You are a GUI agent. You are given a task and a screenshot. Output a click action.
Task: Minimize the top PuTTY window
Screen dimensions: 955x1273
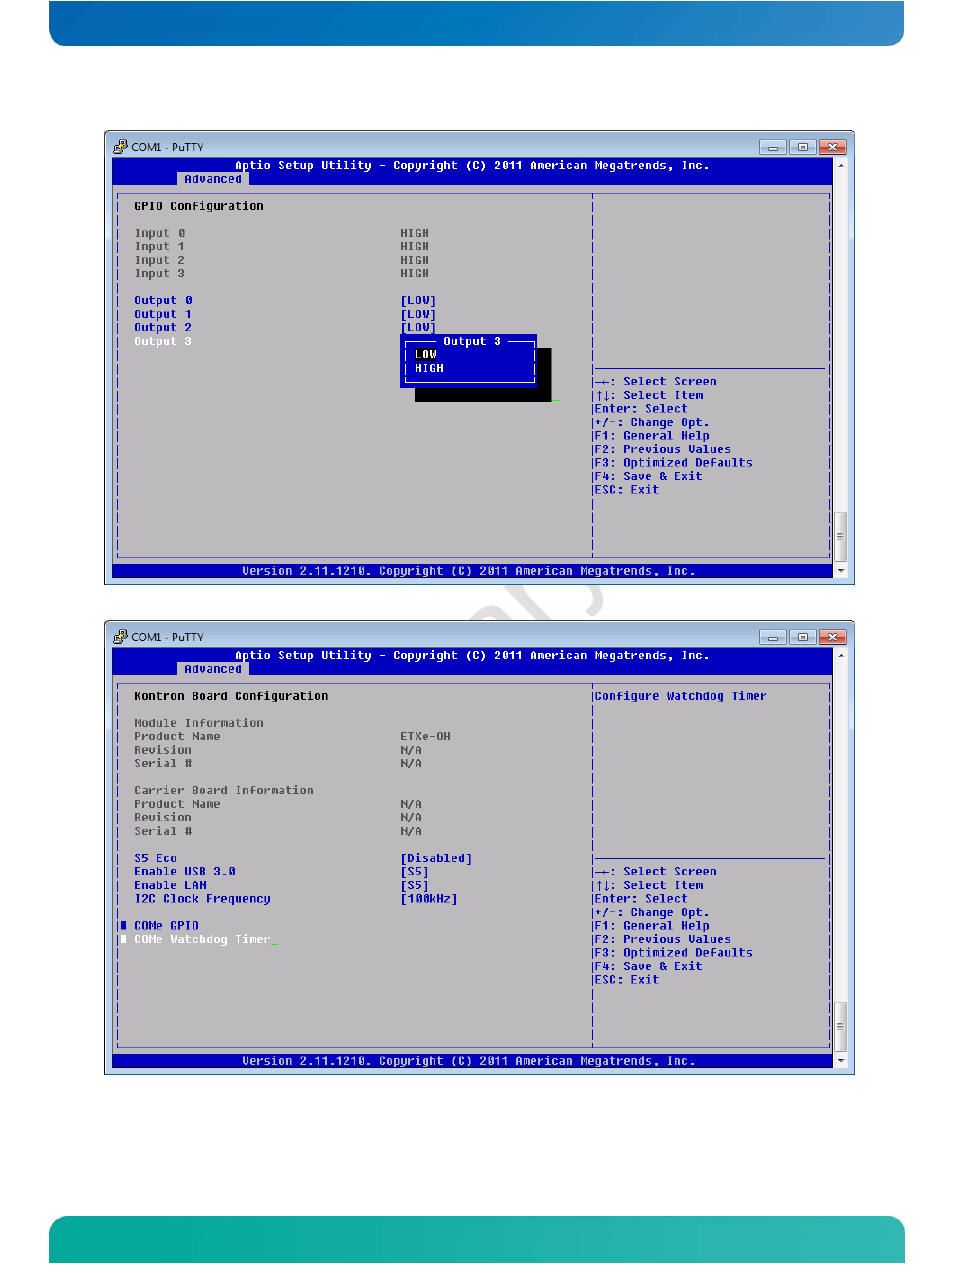pyautogui.click(x=773, y=147)
